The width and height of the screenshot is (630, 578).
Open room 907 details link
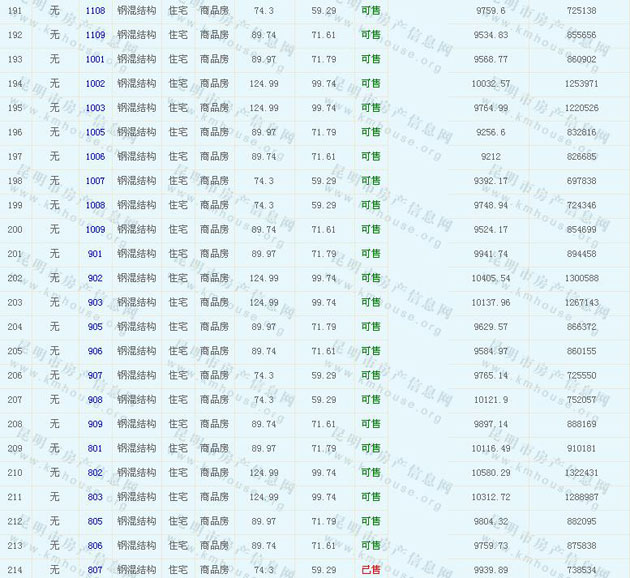tap(95, 375)
